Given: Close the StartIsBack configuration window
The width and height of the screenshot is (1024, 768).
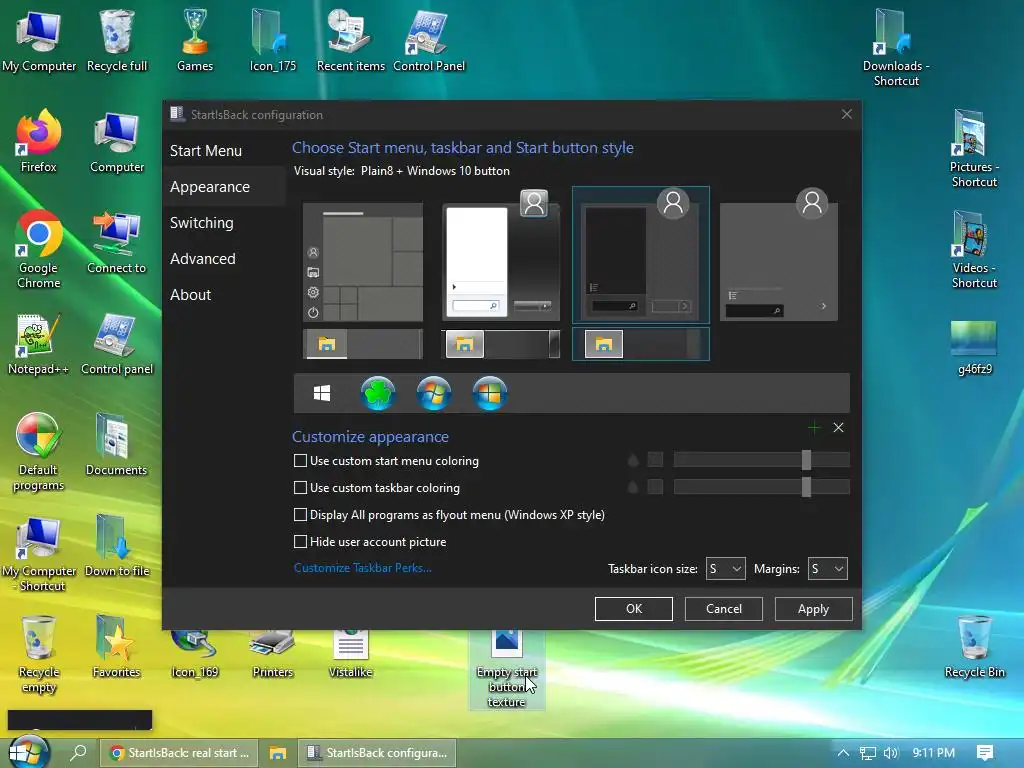Looking at the screenshot, I should 846,114.
